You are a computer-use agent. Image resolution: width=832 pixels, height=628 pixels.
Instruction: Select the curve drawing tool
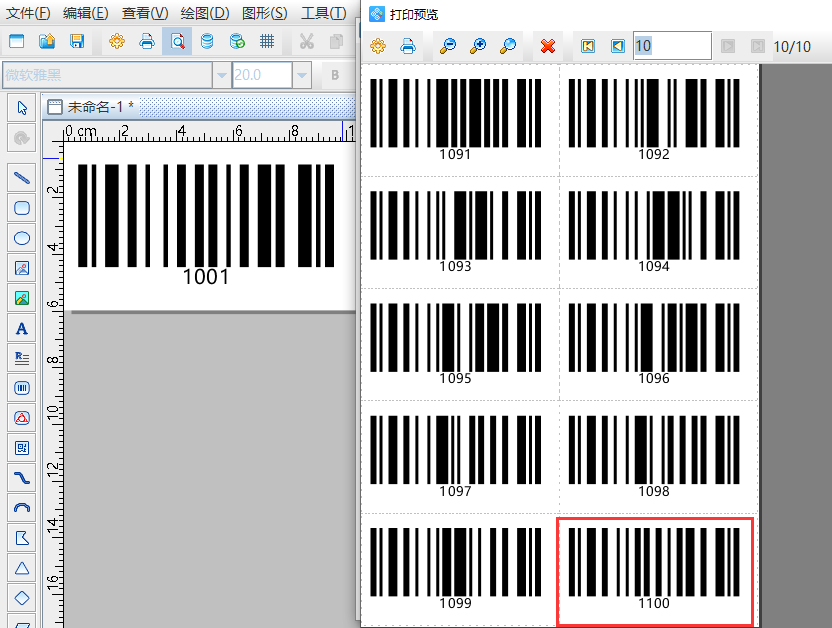tap(22, 478)
